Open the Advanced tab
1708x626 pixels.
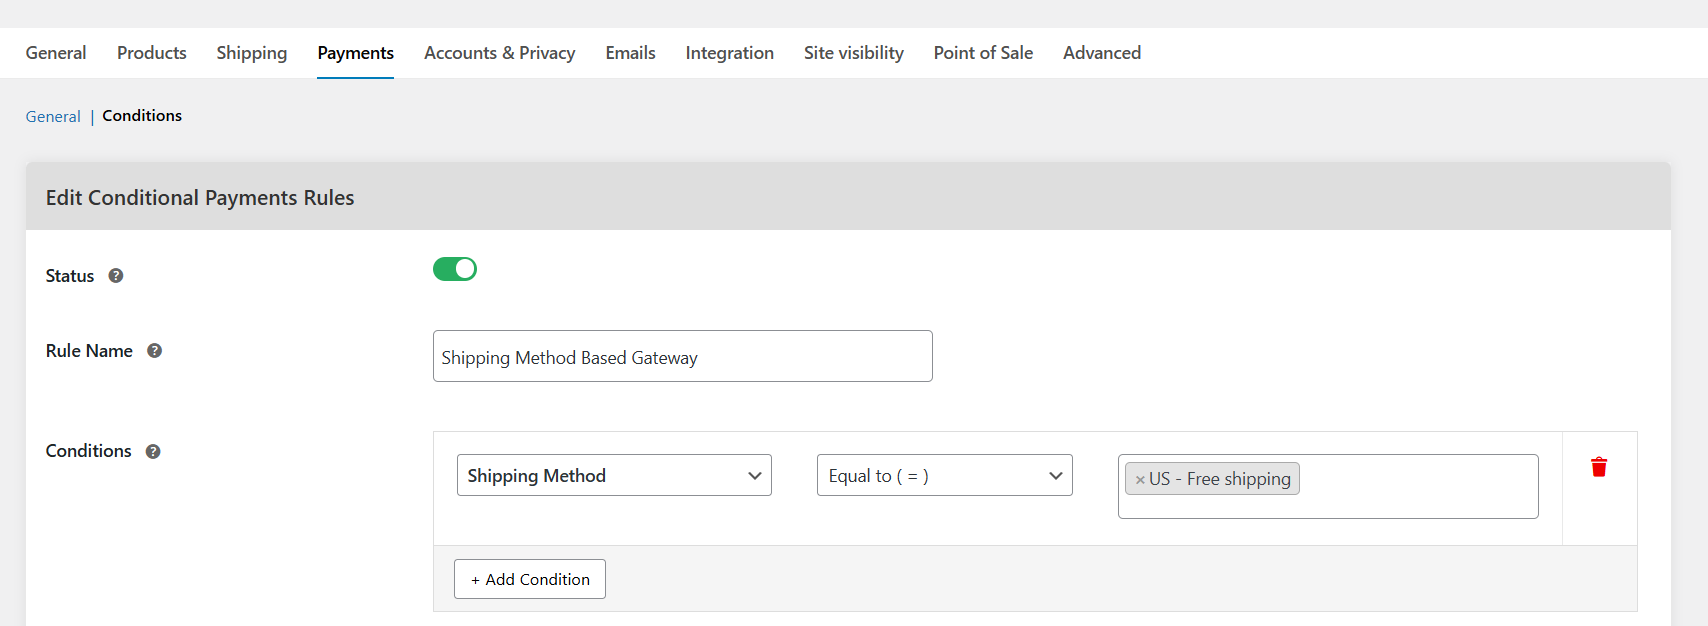(x=1102, y=53)
